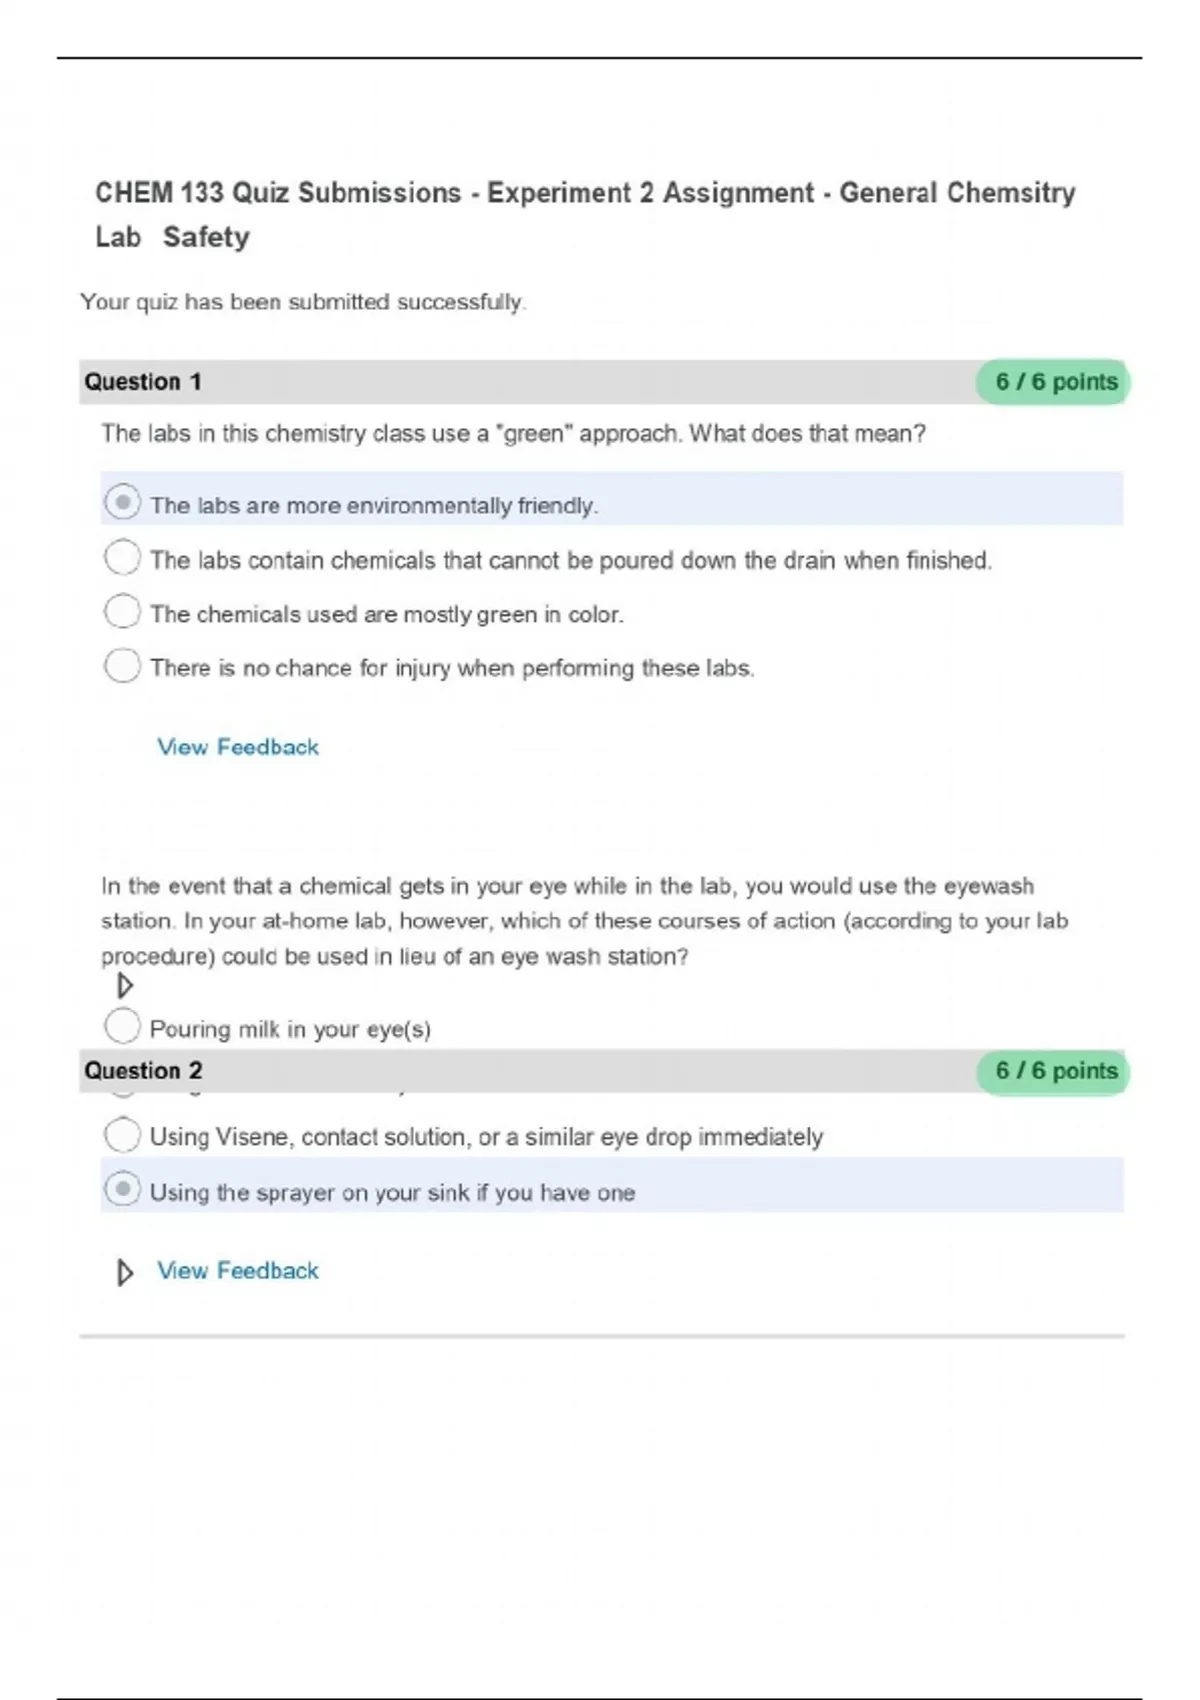The width and height of the screenshot is (1200, 1700).
Task: Select 'cannot be poured down the drain' option
Action: pyautogui.click(x=122, y=557)
